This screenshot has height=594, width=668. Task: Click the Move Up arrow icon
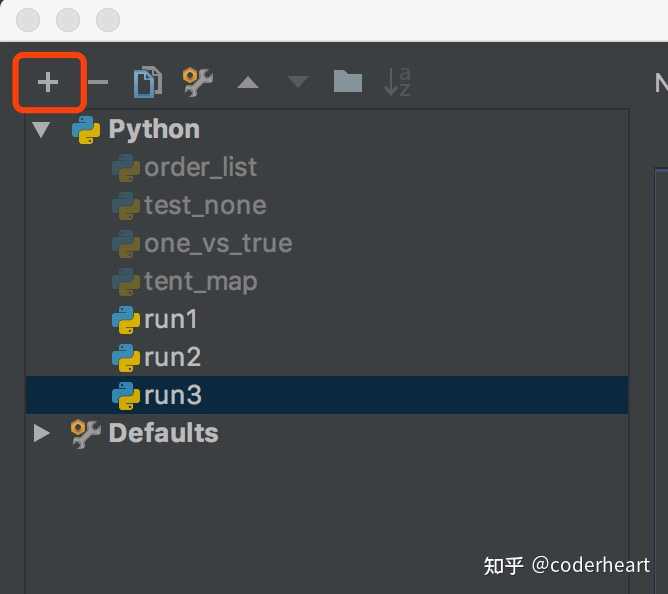[248, 83]
